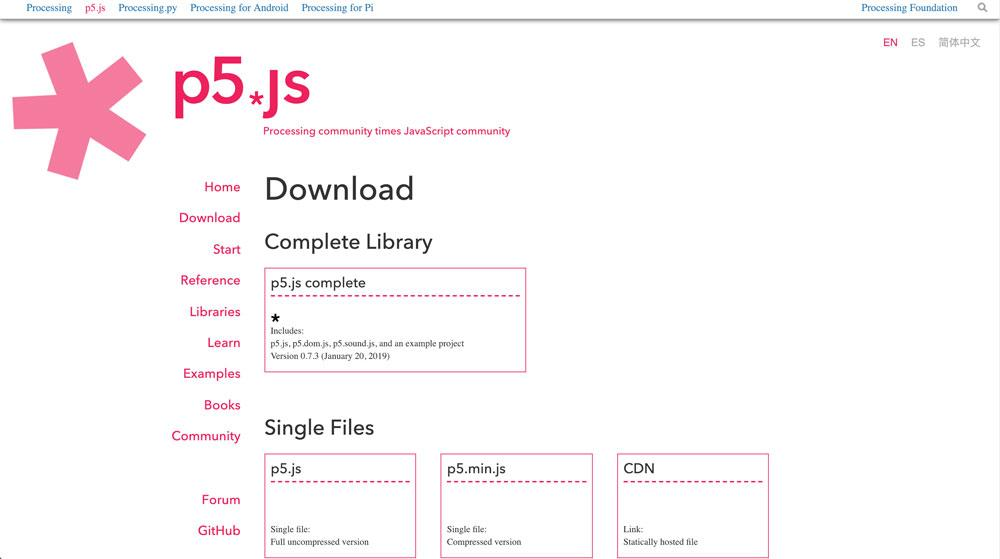Click the 'Download' page heading
The width and height of the screenshot is (1000, 559).
pos(339,189)
